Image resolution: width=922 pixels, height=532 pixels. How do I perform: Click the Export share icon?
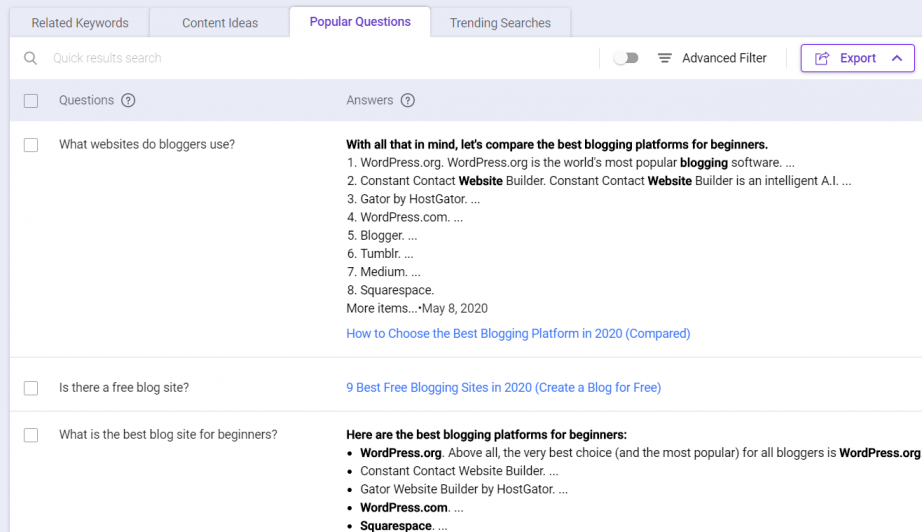822,58
